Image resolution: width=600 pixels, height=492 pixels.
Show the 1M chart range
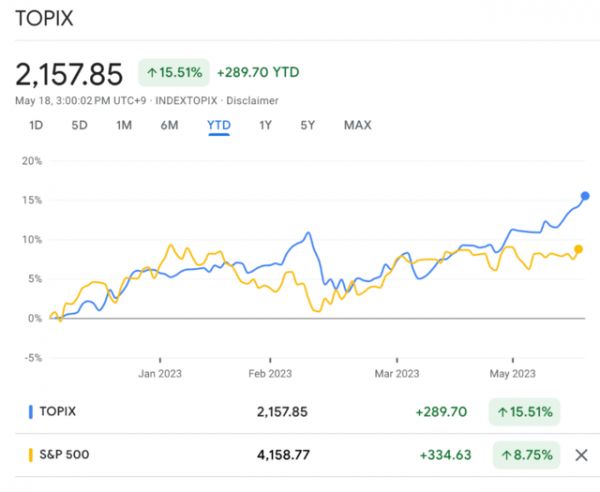tap(124, 125)
